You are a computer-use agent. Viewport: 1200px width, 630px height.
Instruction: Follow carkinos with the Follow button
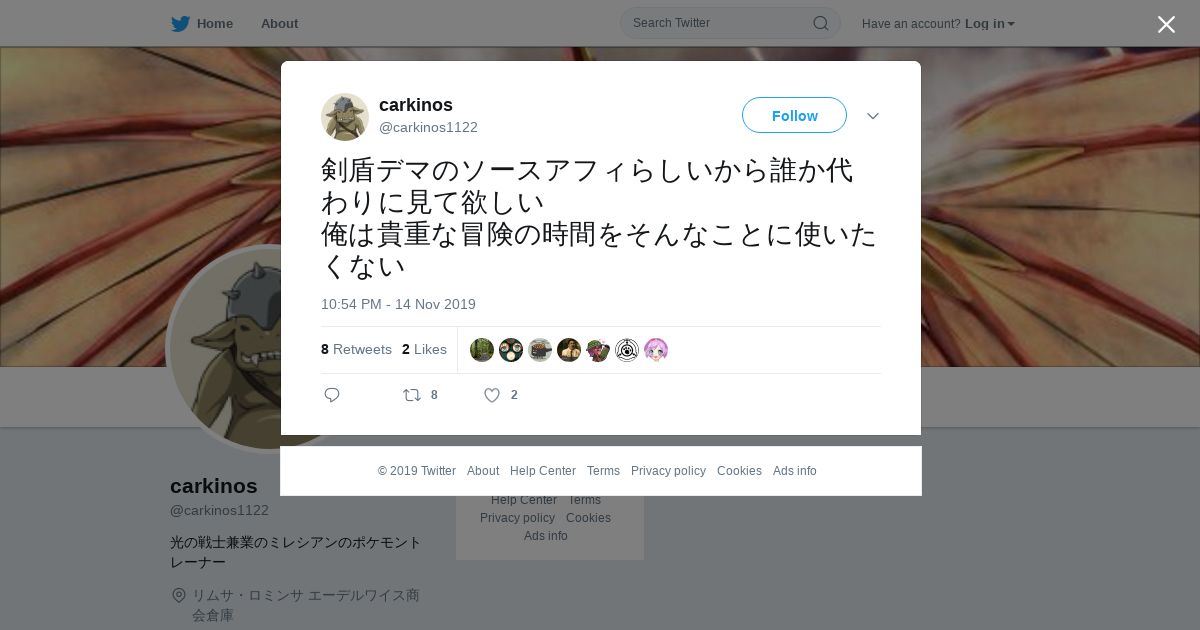point(794,115)
